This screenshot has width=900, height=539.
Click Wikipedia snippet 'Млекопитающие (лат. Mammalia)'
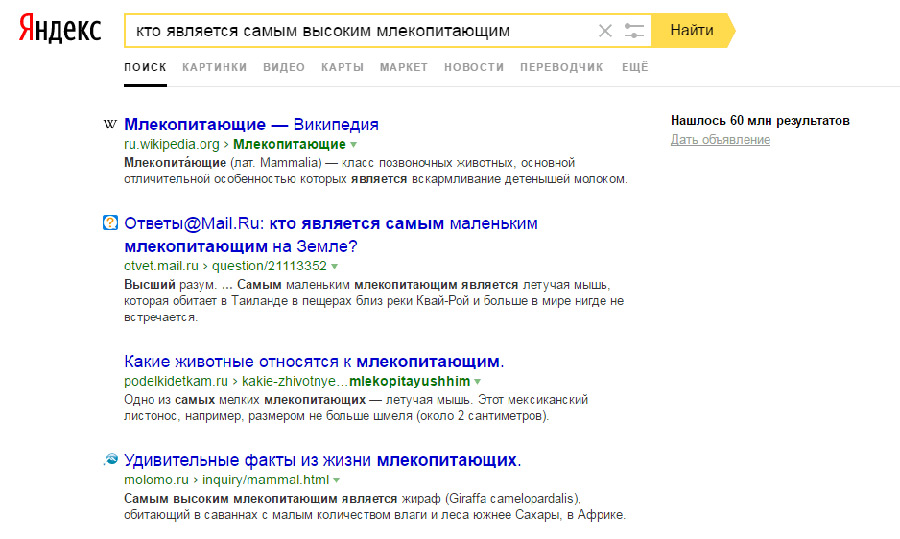(222, 162)
